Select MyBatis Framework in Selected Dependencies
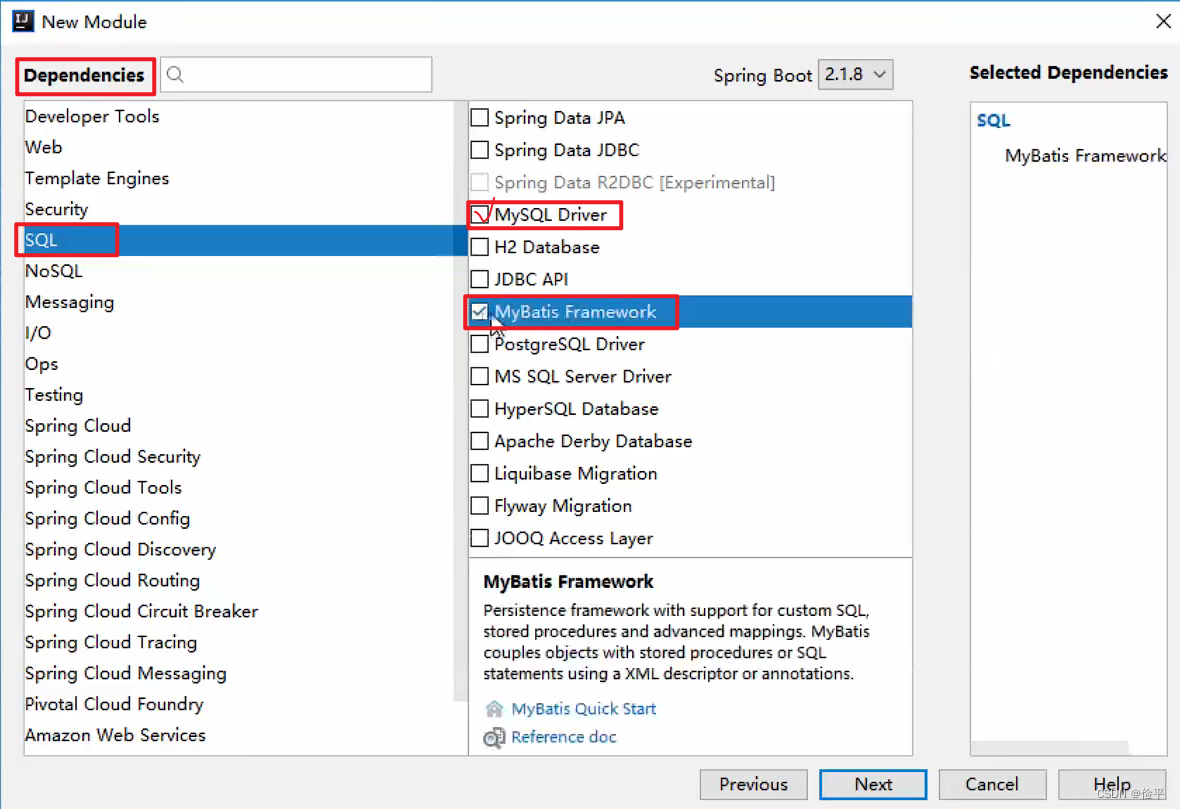This screenshot has height=809, width=1180. [1085, 156]
